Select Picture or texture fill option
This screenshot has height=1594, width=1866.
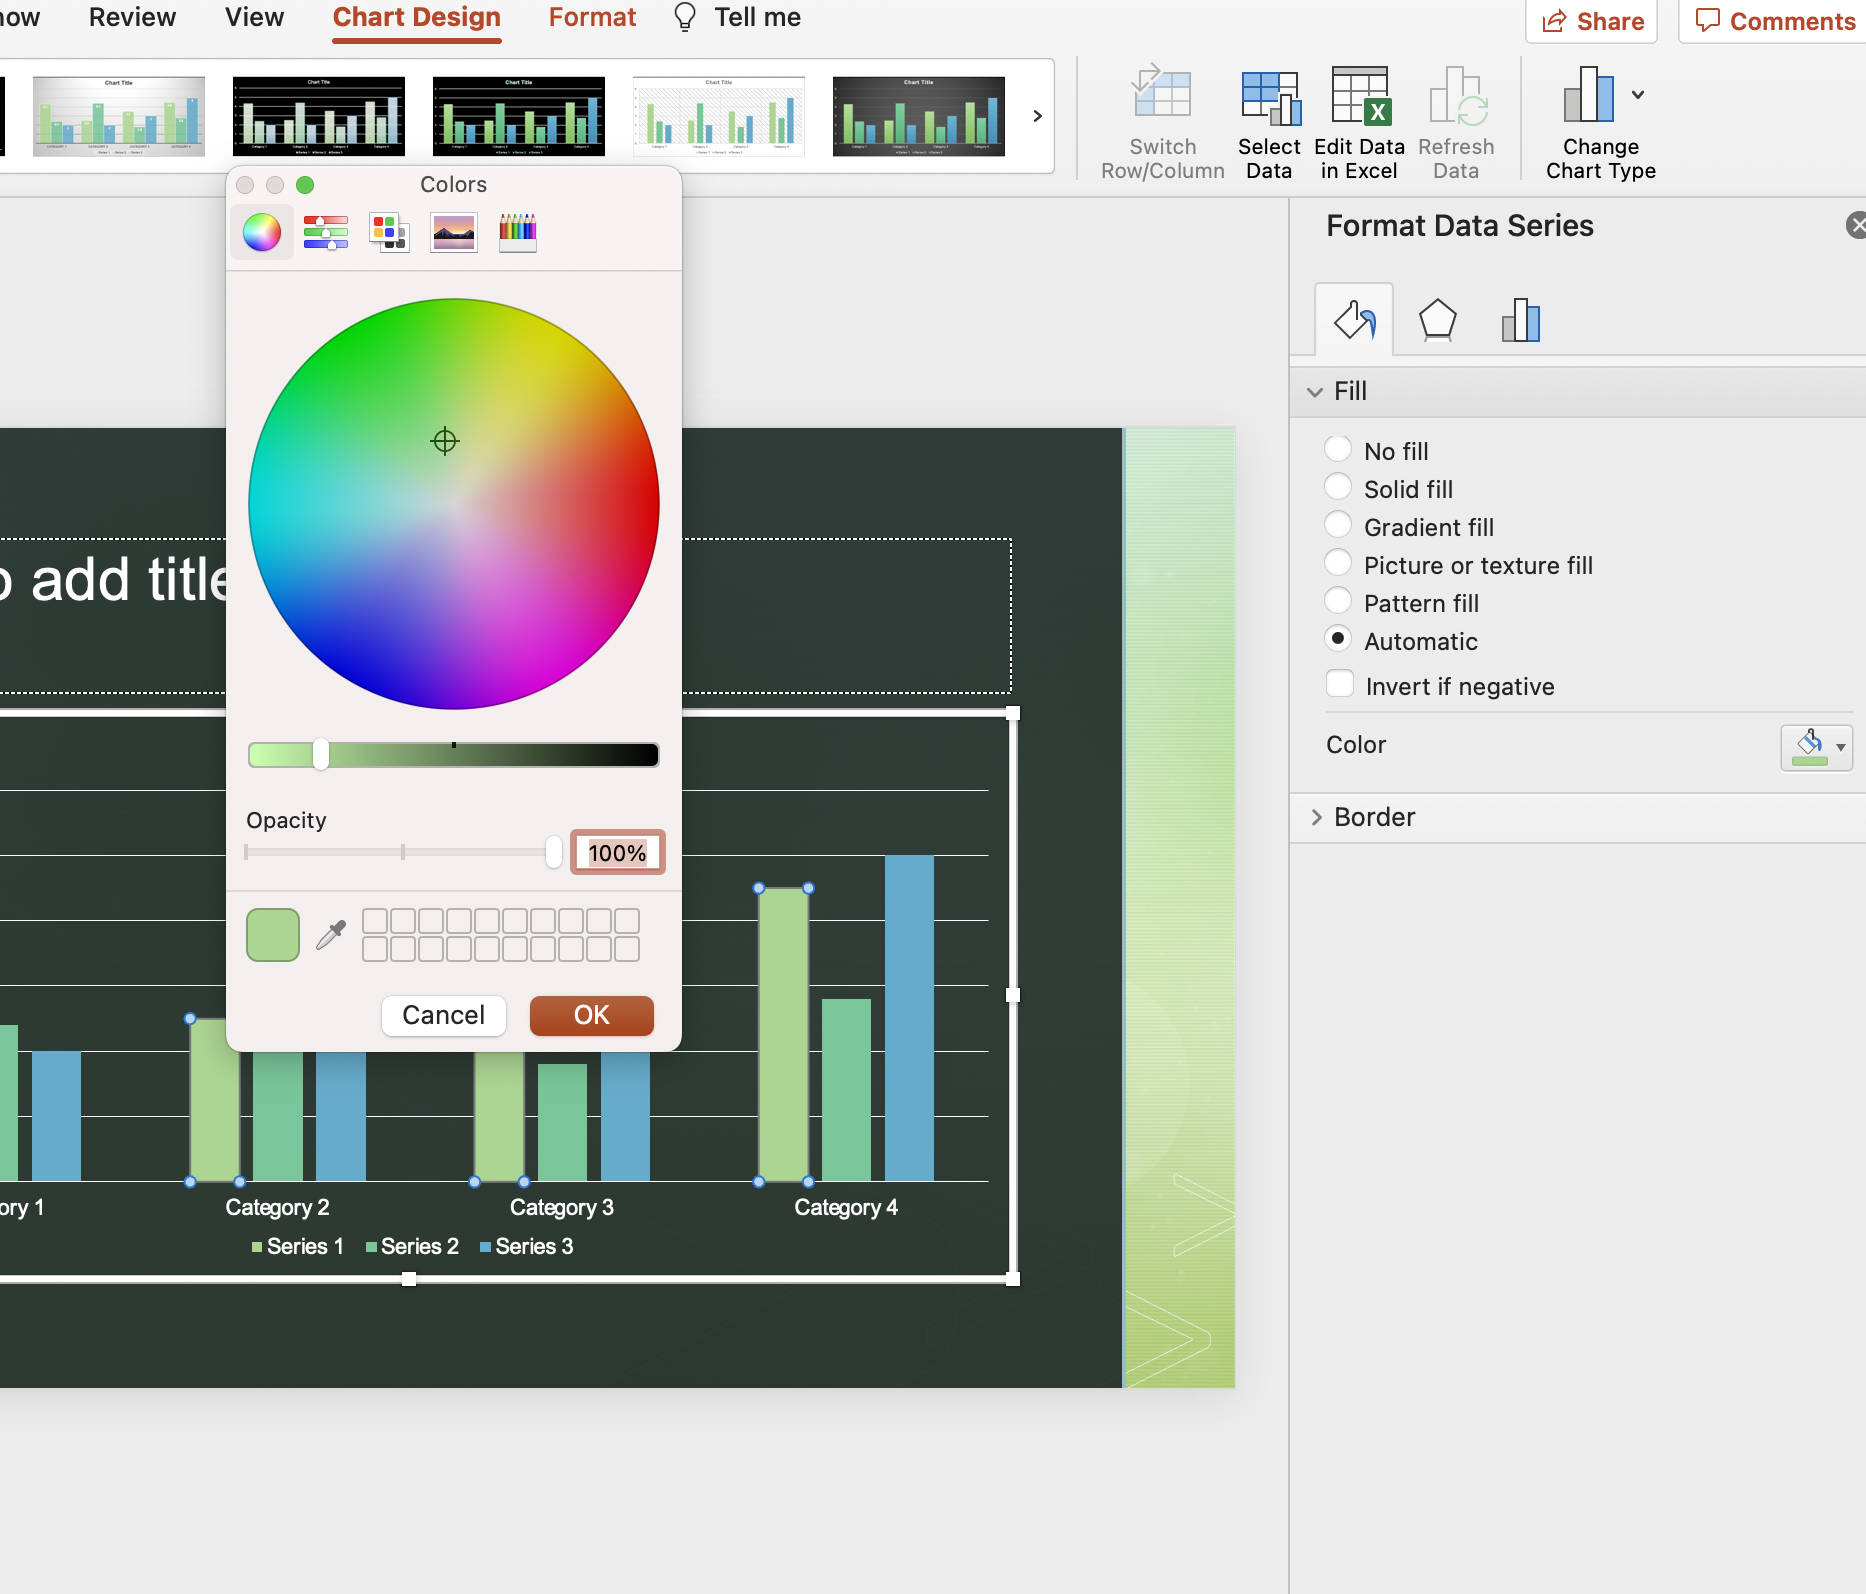[x=1337, y=563]
